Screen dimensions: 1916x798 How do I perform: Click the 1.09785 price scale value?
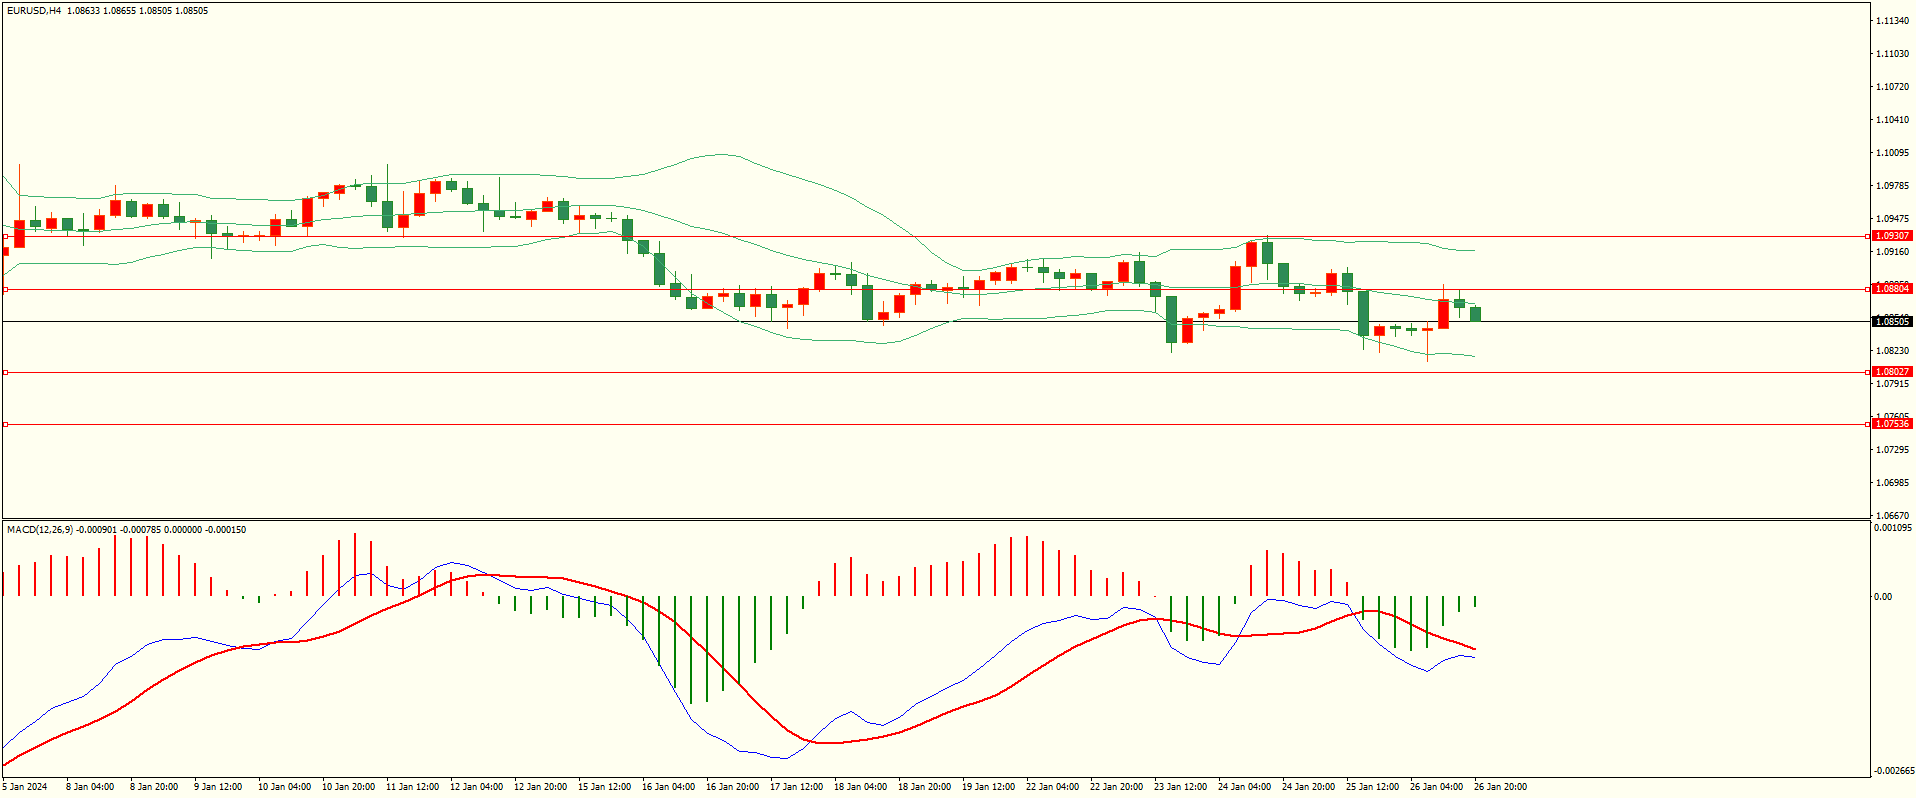(x=1892, y=186)
